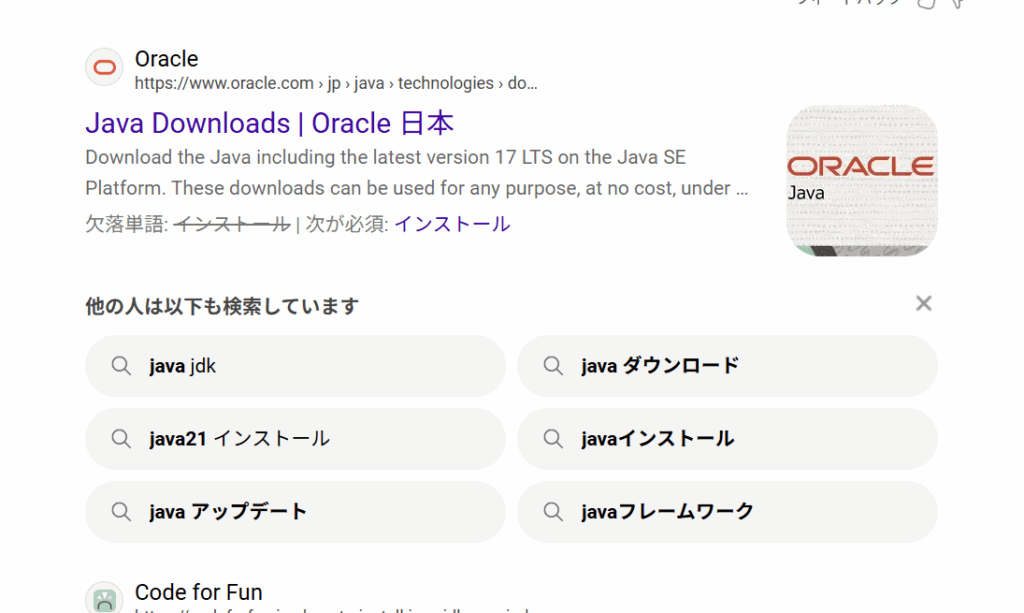The image size is (1024, 613).
Task: Click the magnifier icon beside java アップデート
Action: pyautogui.click(x=121, y=512)
